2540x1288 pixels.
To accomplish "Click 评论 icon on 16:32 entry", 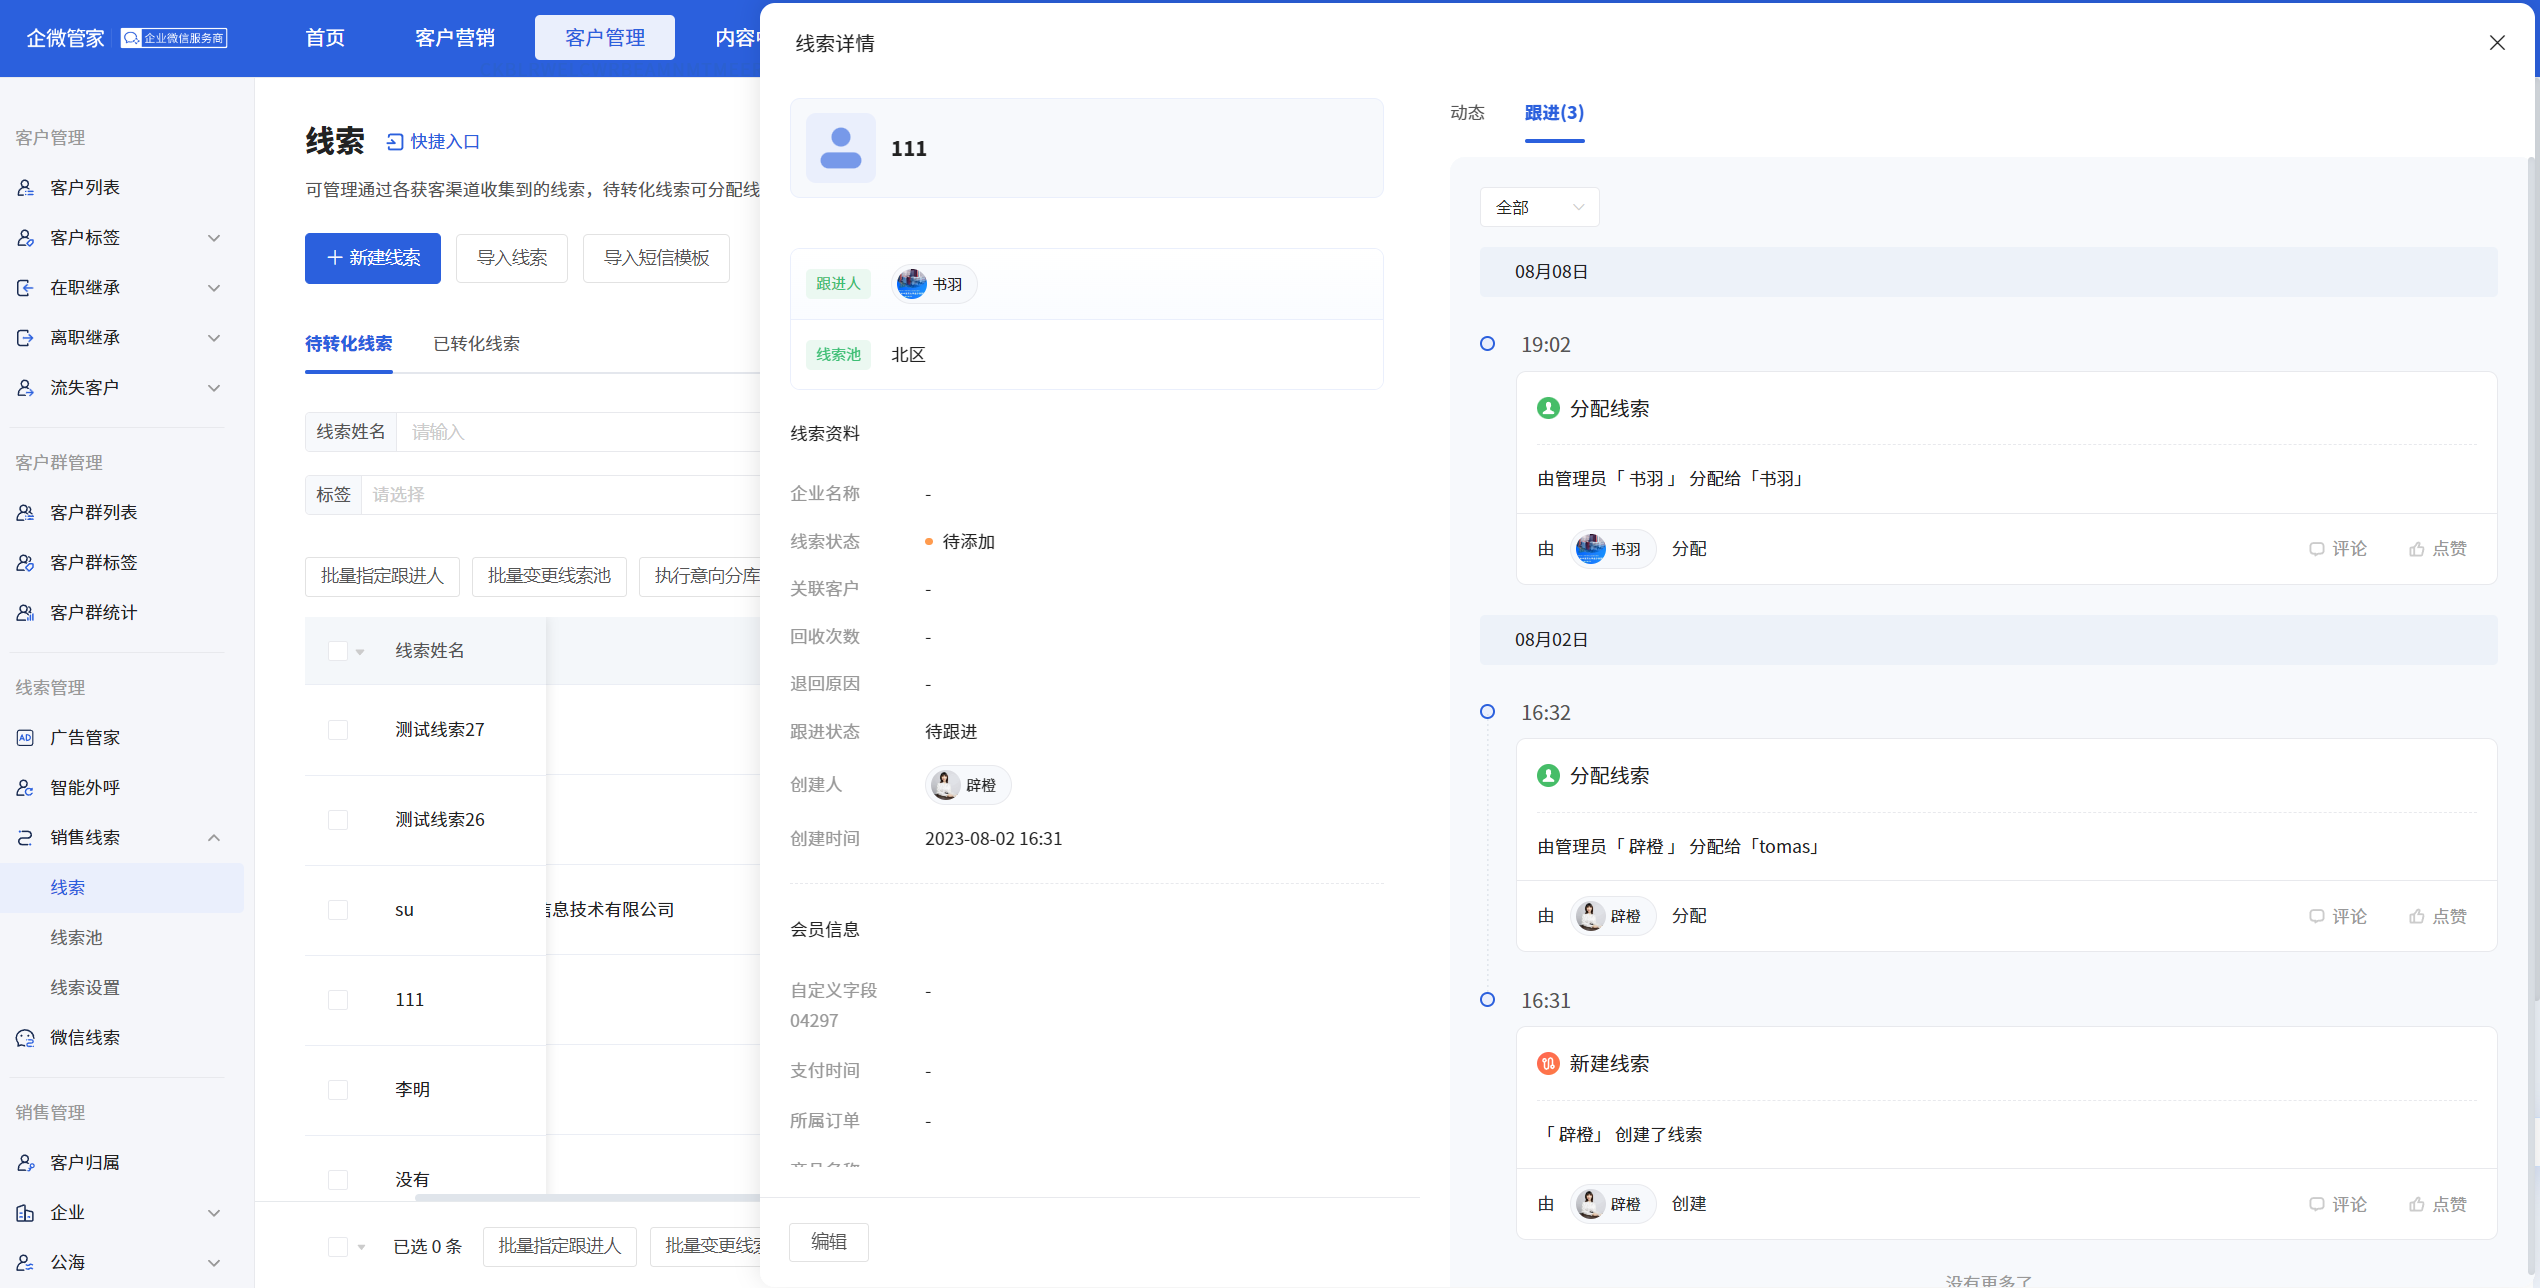I will pos(2316,917).
